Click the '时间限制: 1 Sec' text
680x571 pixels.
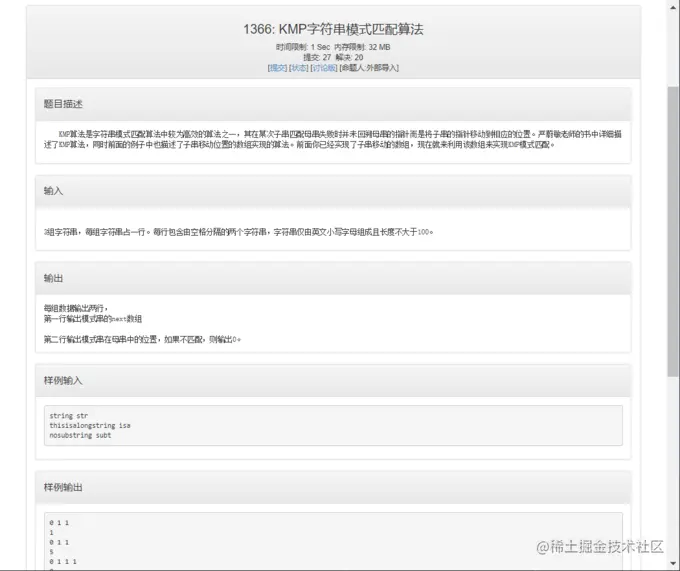pos(303,47)
